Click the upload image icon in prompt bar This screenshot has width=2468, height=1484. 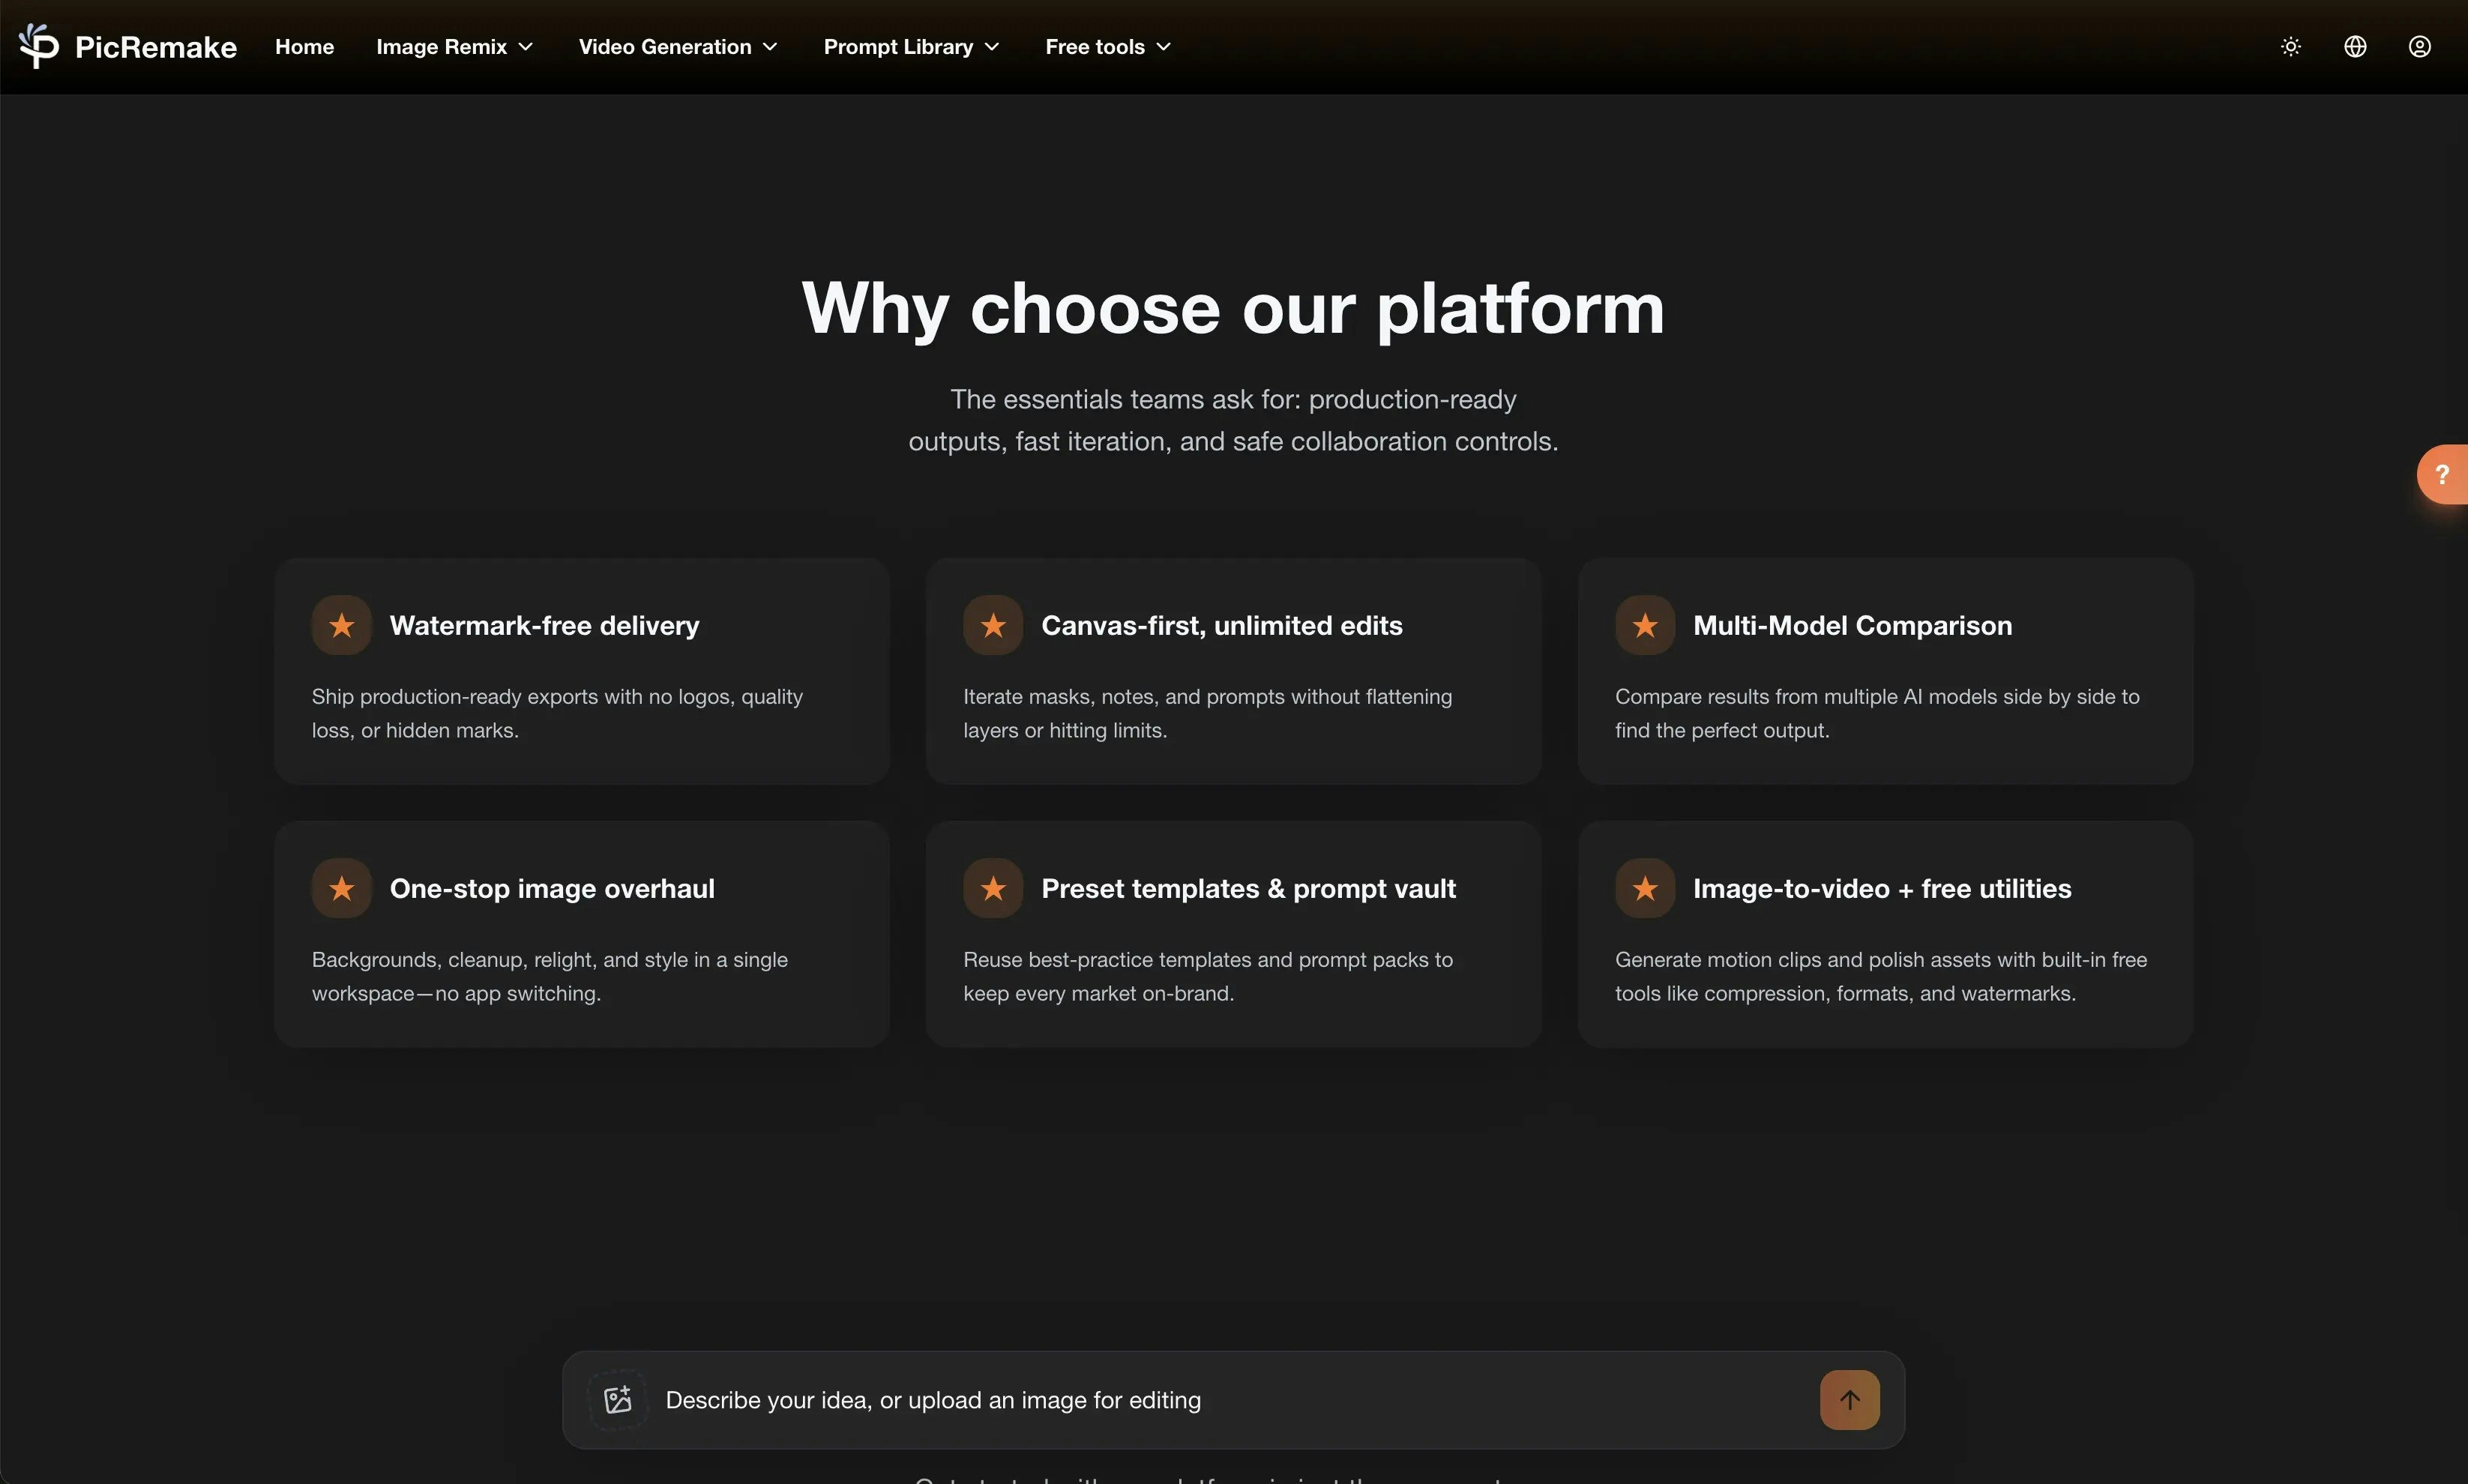click(x=618, y=1399)
